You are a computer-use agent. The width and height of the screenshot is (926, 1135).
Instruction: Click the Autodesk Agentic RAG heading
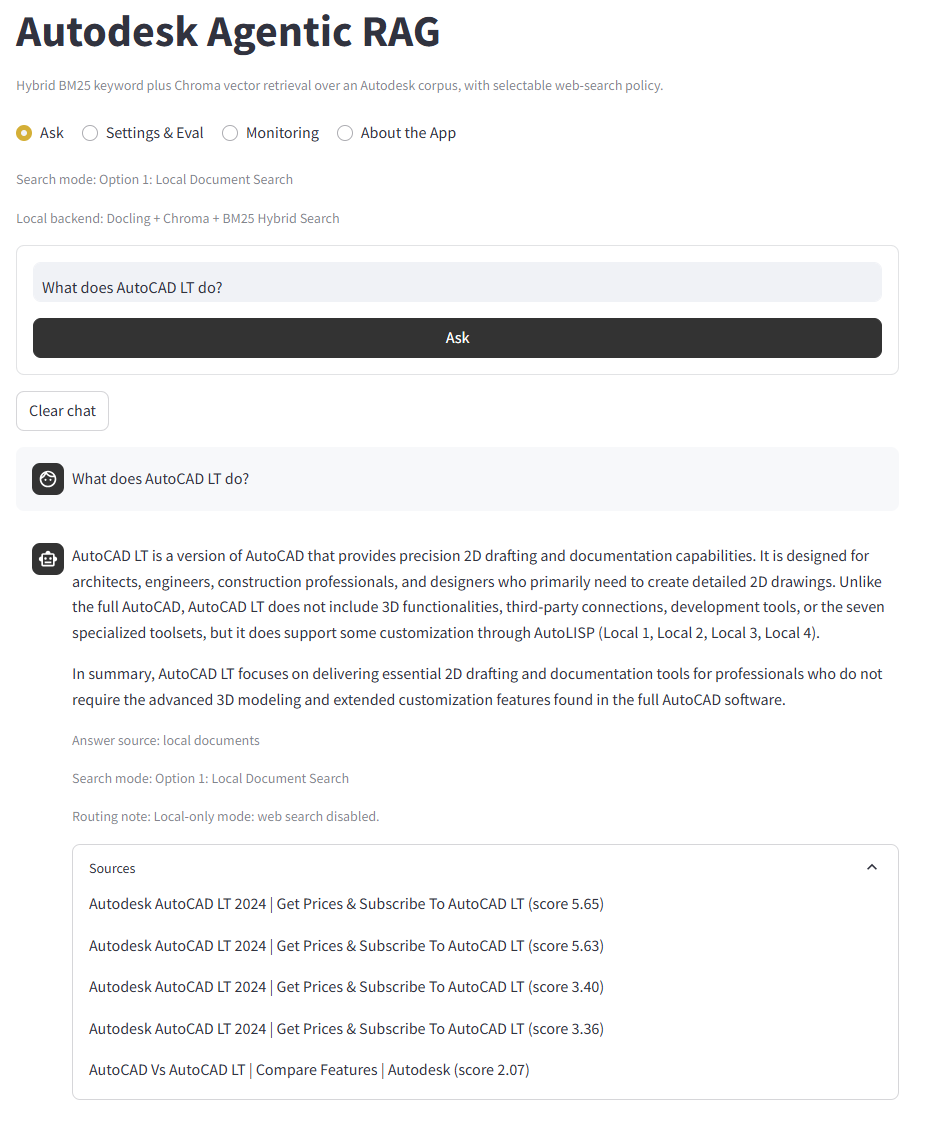228,32
